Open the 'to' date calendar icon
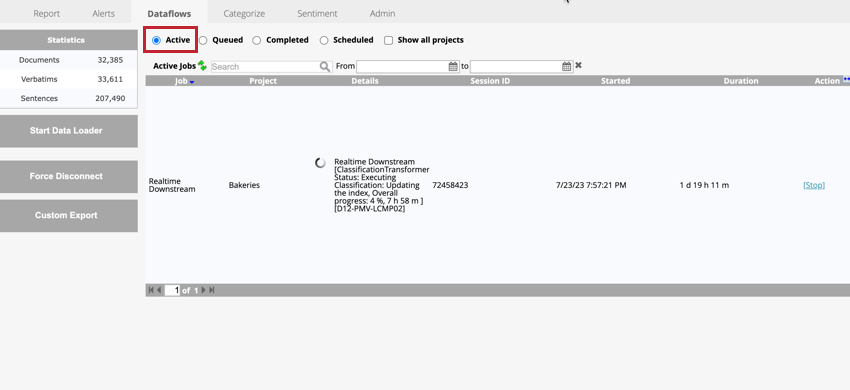Image resolution: width=850 pixels, height=390 pixels. point(566,67)
